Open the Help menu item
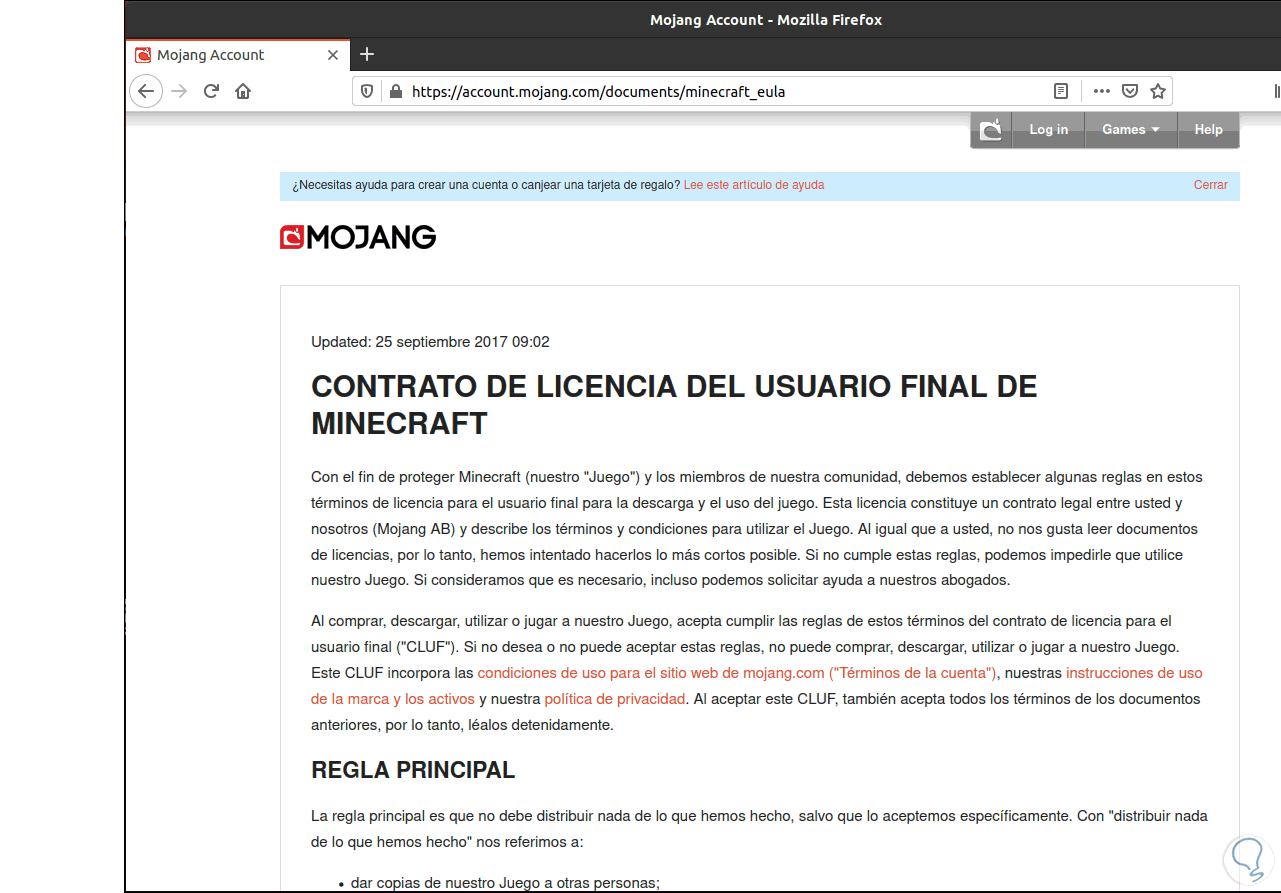Viewport: 1281px width, 893px height. click(1208, 130)
